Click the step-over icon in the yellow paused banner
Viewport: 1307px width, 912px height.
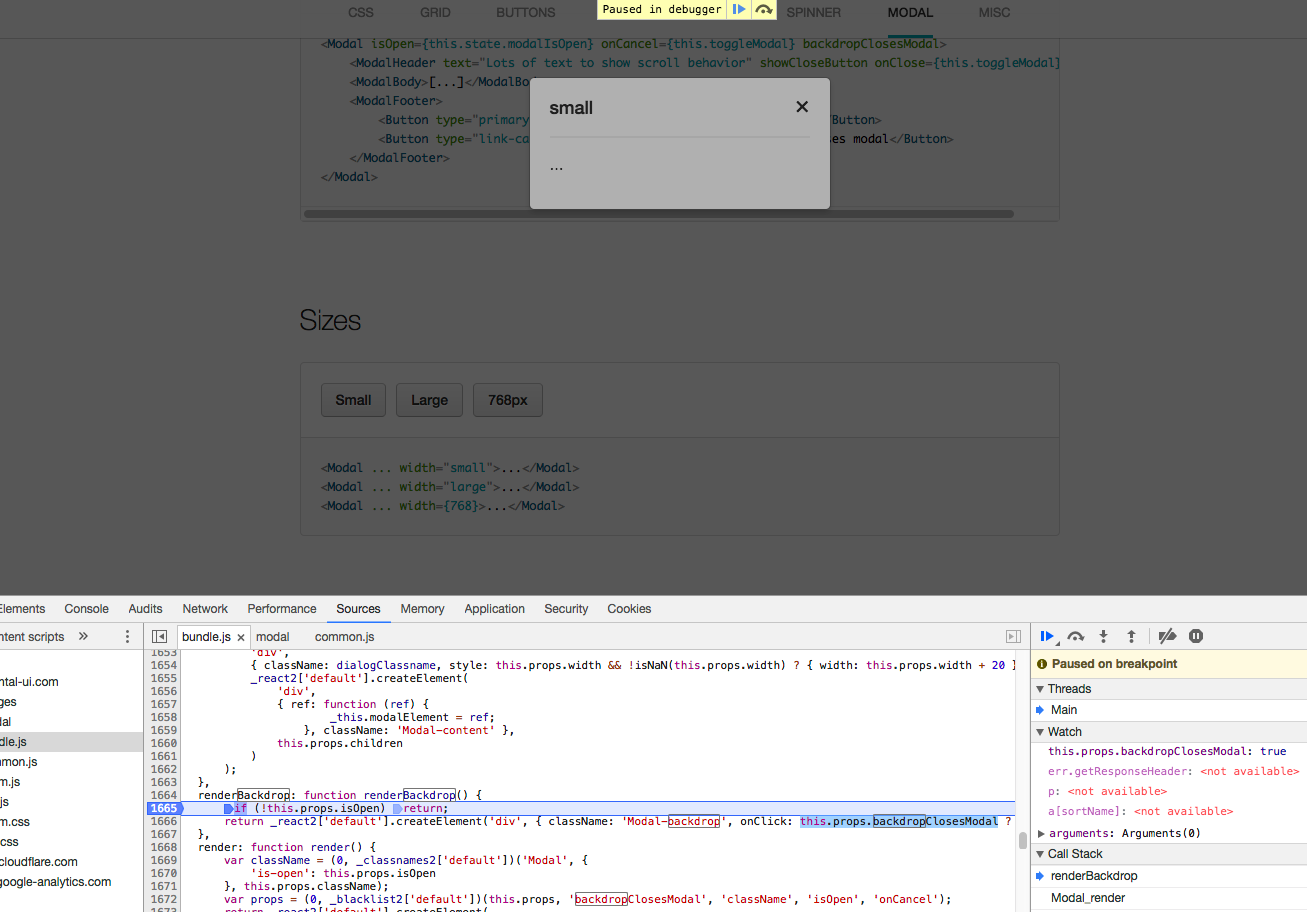[763, 9]
